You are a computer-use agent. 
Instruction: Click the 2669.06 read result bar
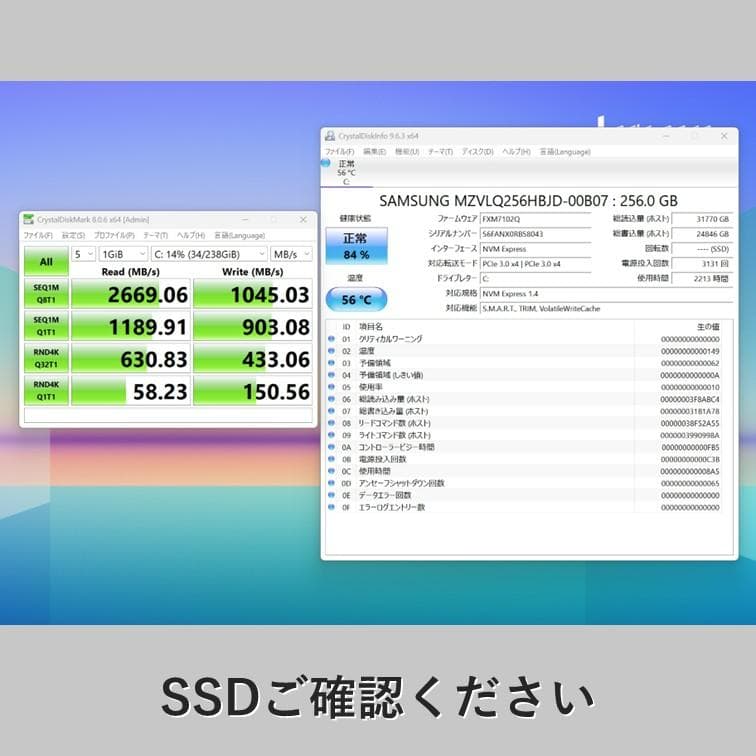(x=130, y=294)
